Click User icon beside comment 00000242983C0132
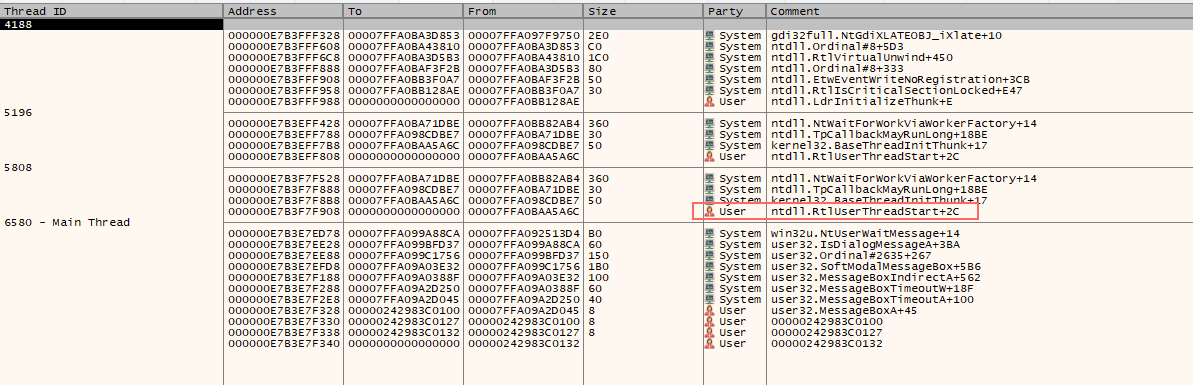Image resolution: width=1193 pixels, height=385 pixels. point(711,344)
